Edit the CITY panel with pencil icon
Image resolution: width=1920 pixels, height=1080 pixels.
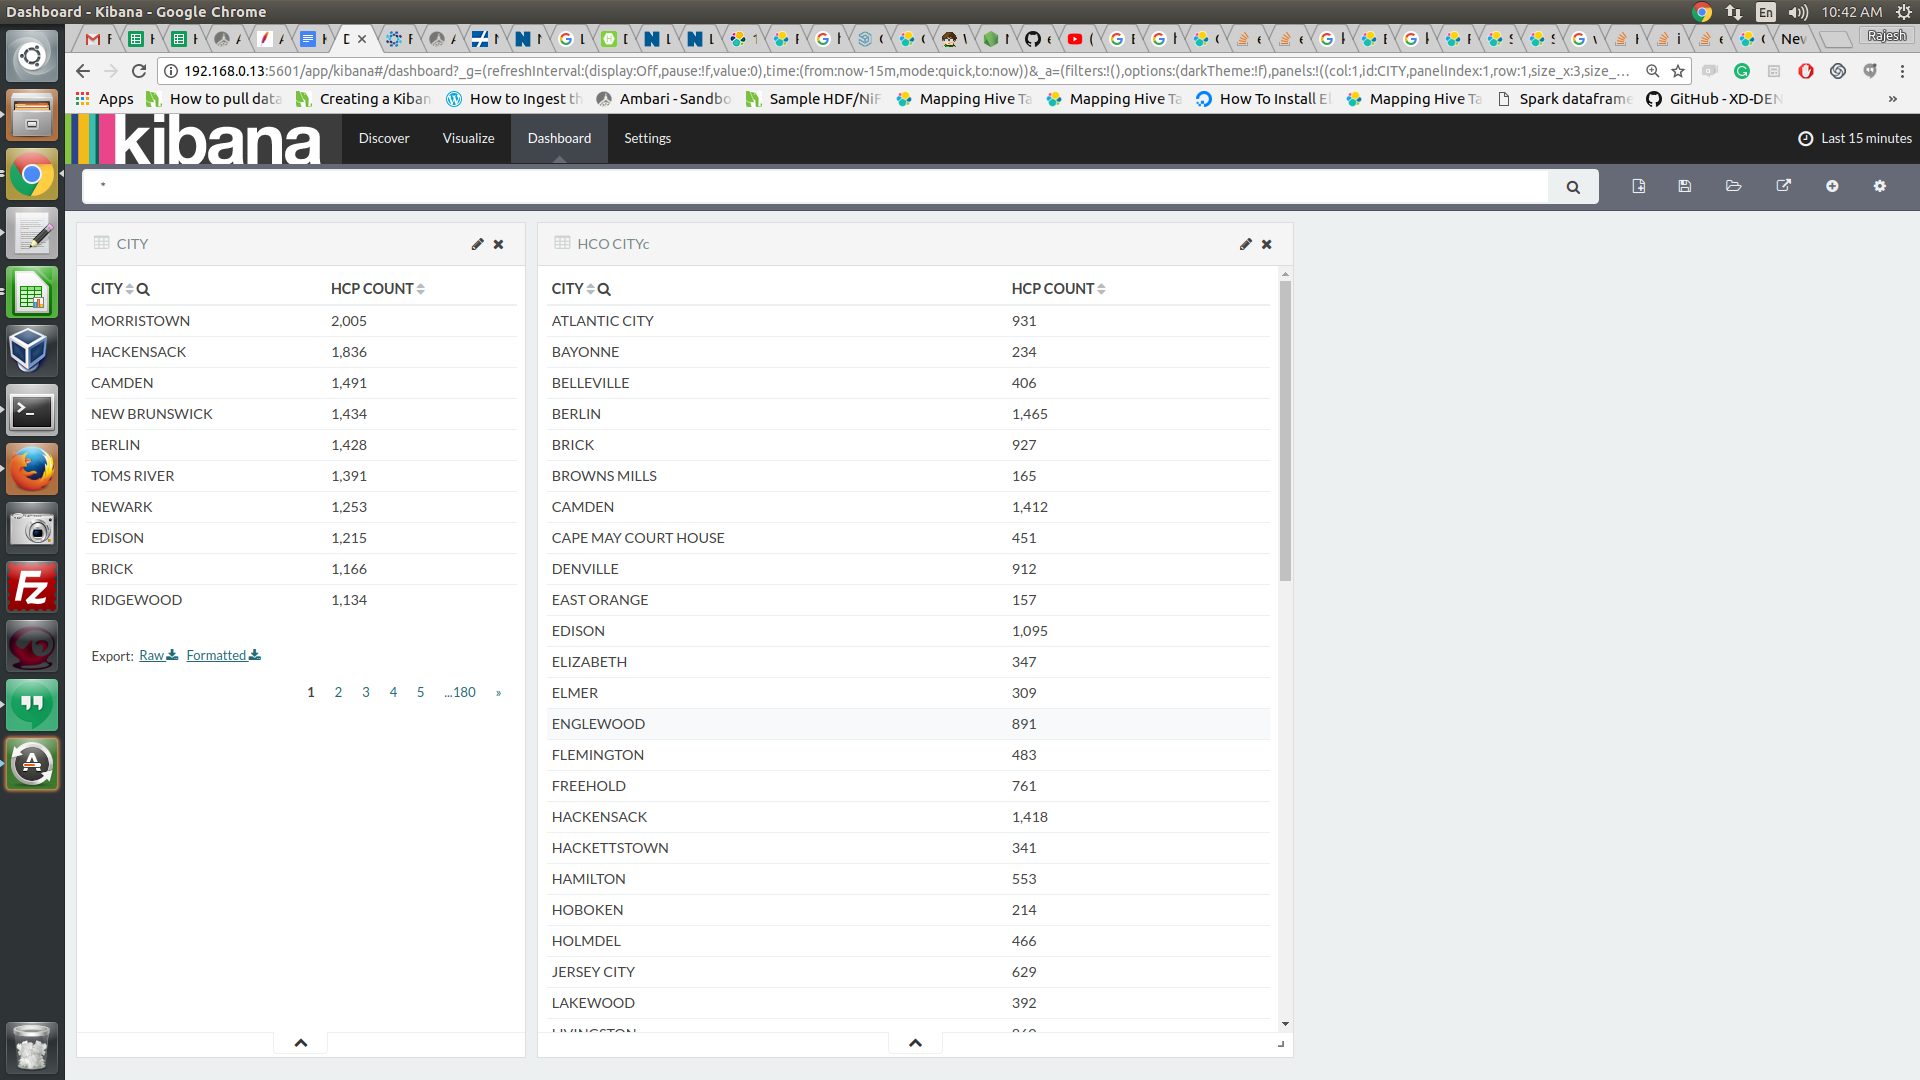point(477,244)
